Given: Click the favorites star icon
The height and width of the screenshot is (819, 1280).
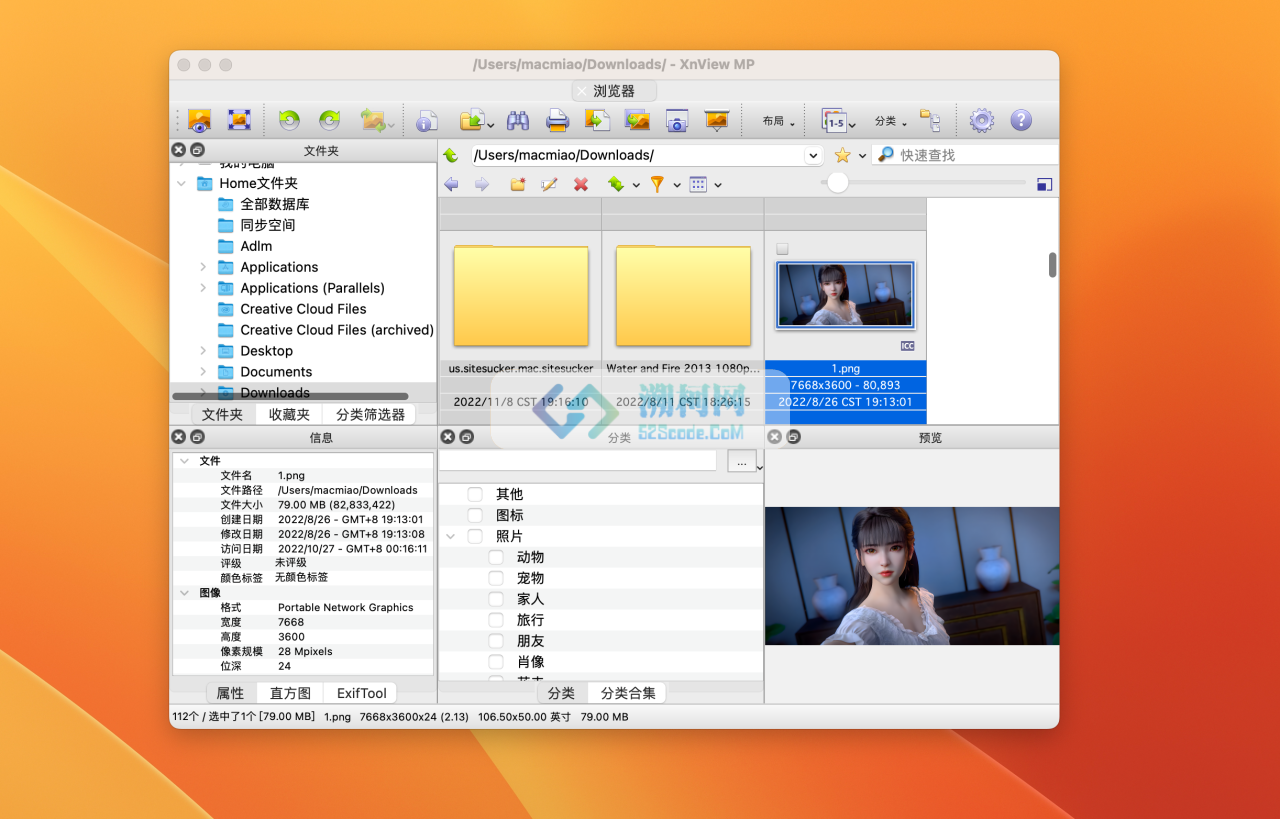Looking at the screenshot, I should [x=842, y=155].
